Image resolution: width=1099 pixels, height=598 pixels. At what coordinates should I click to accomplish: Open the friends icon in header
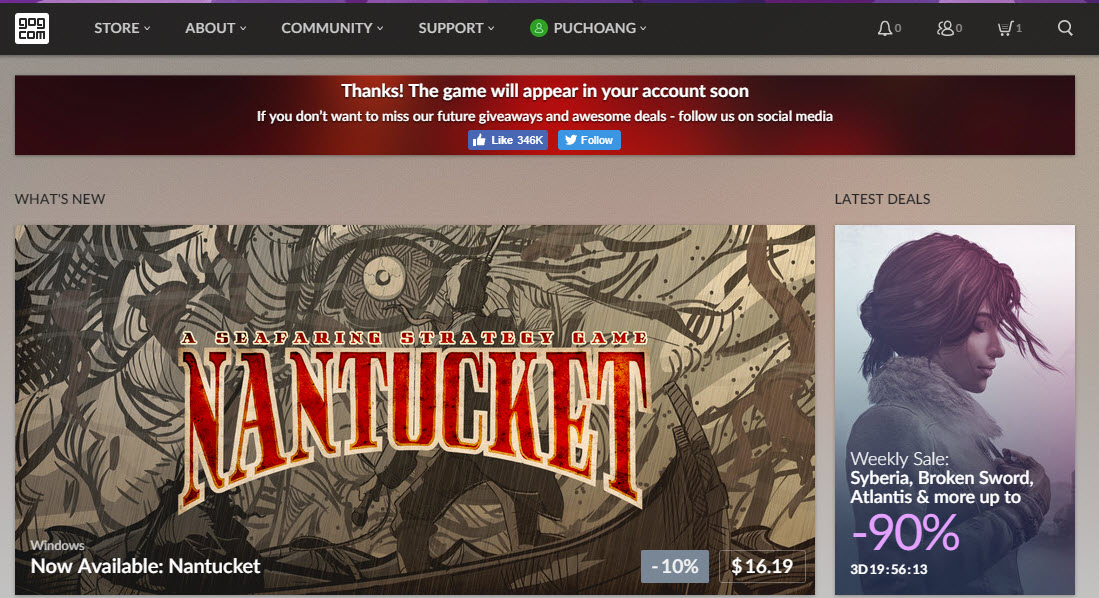click(x=945, y=28)
